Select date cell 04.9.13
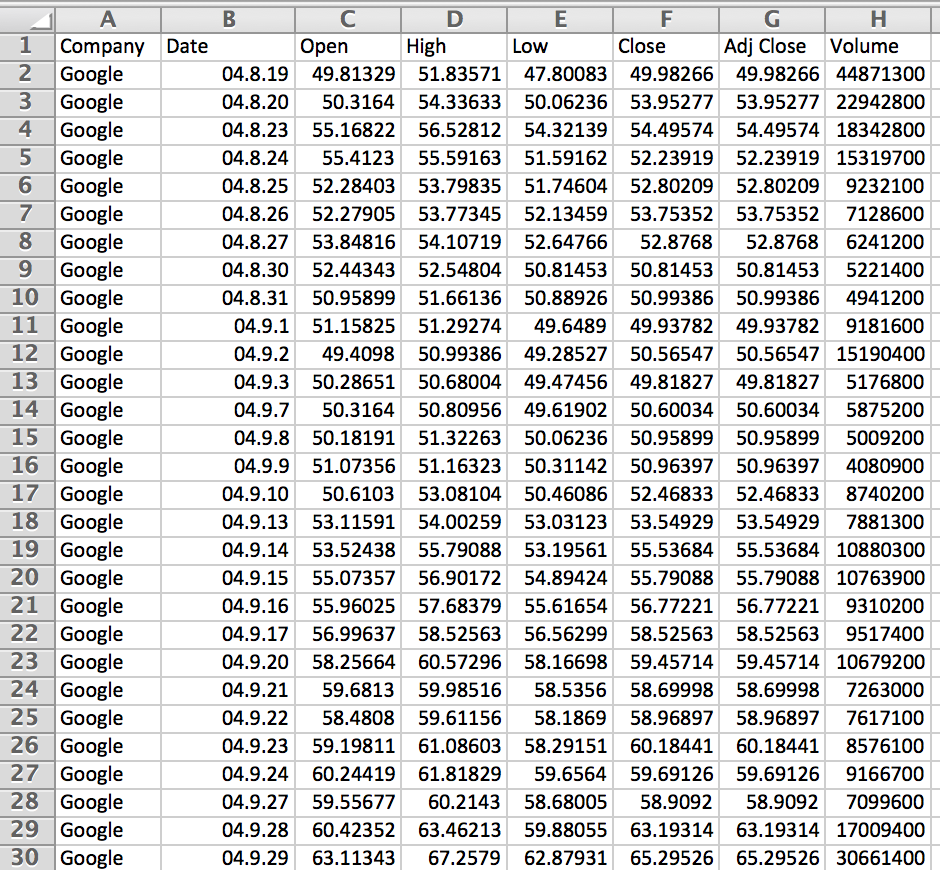This screenshot has height=870, width=940. point(228,522)
